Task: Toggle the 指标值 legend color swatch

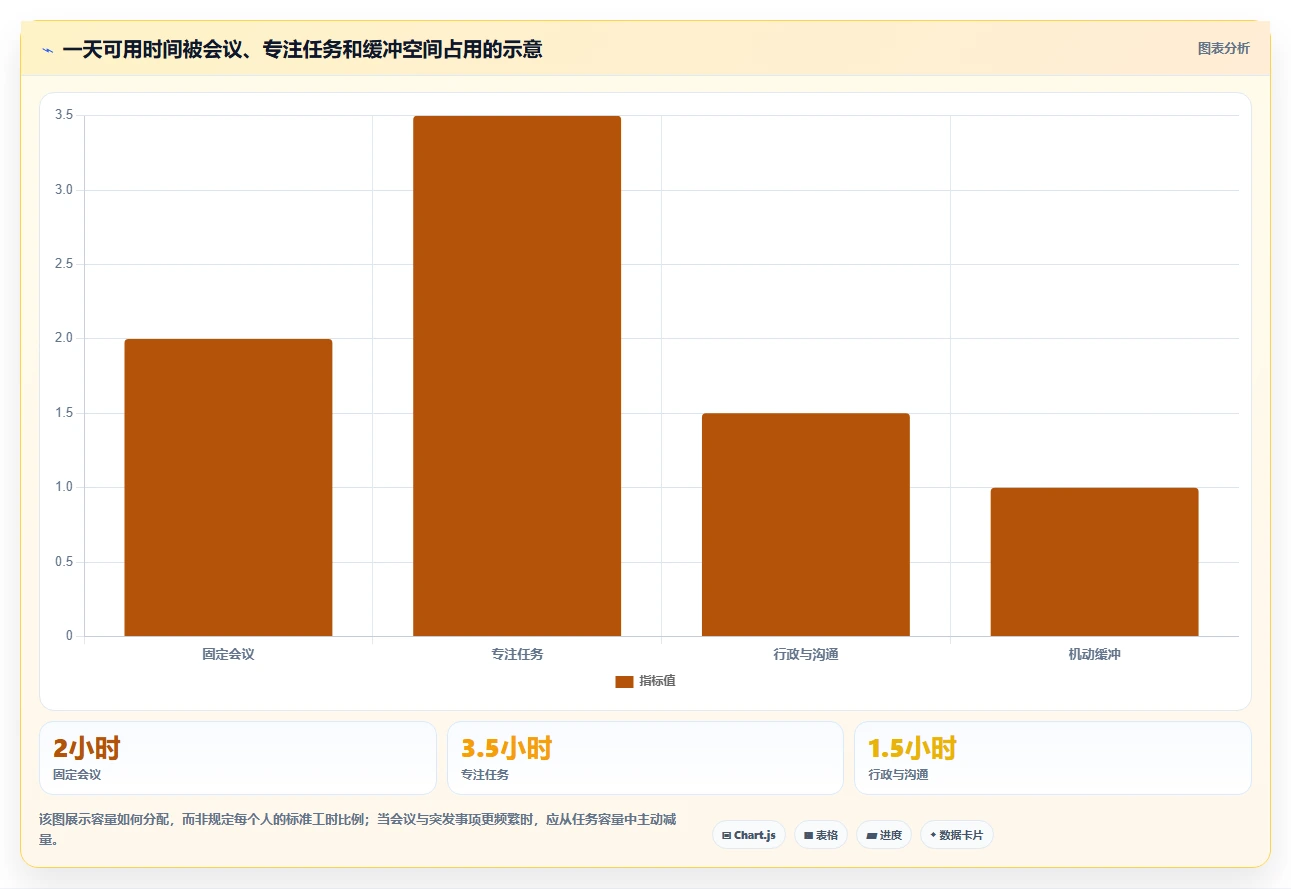Action: [624, 681]
